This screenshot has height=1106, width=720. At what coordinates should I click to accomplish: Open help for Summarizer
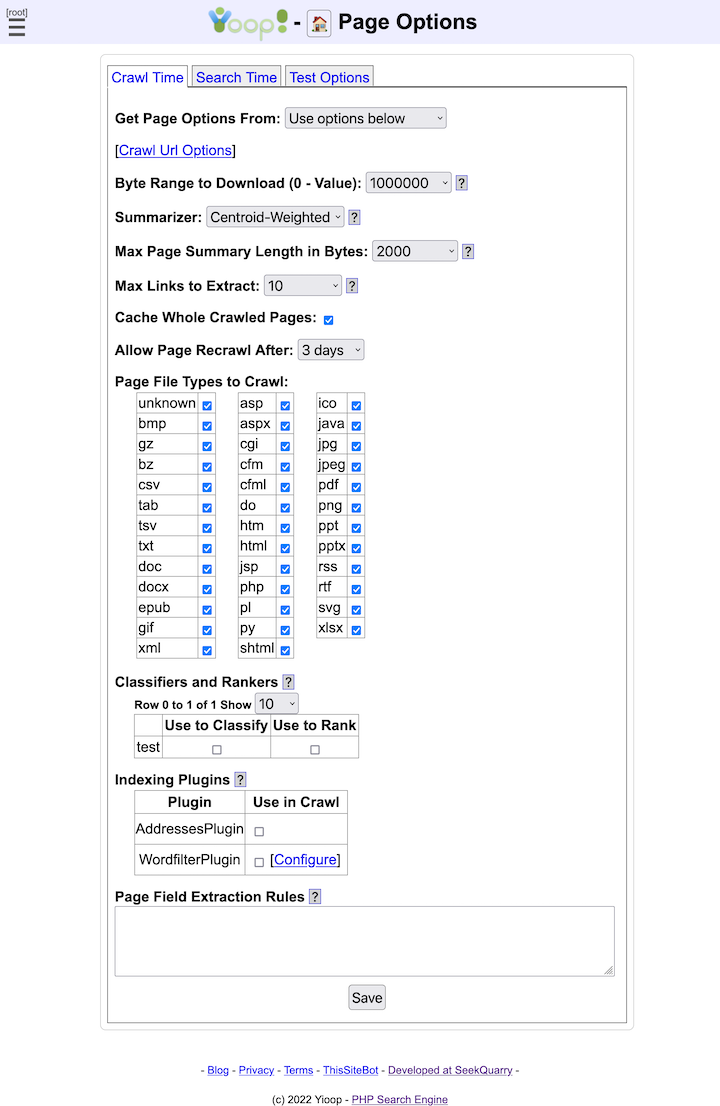click(x=355, y=217)
